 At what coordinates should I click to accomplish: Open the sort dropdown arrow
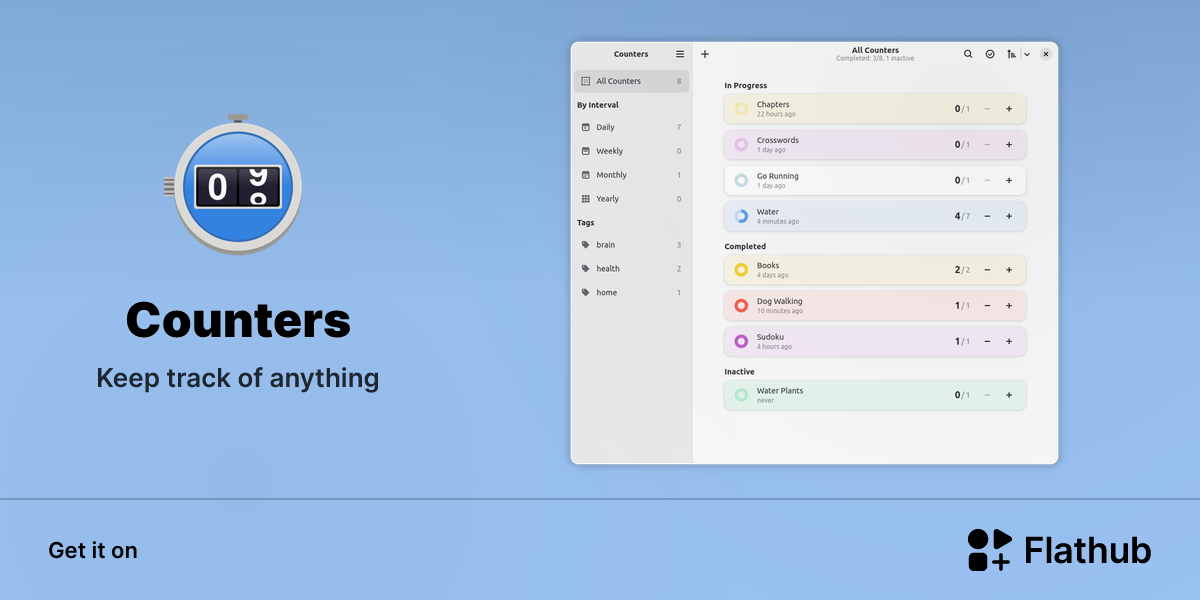coord(1027,54)
